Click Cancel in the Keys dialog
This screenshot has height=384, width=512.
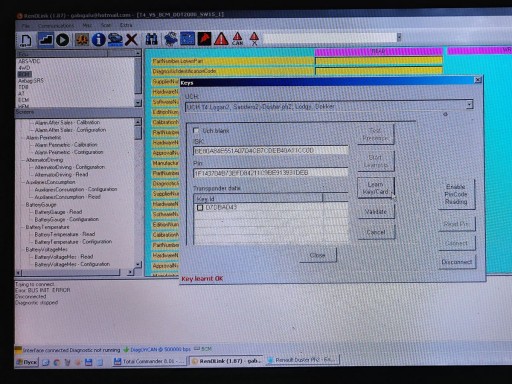pos(376,232)
